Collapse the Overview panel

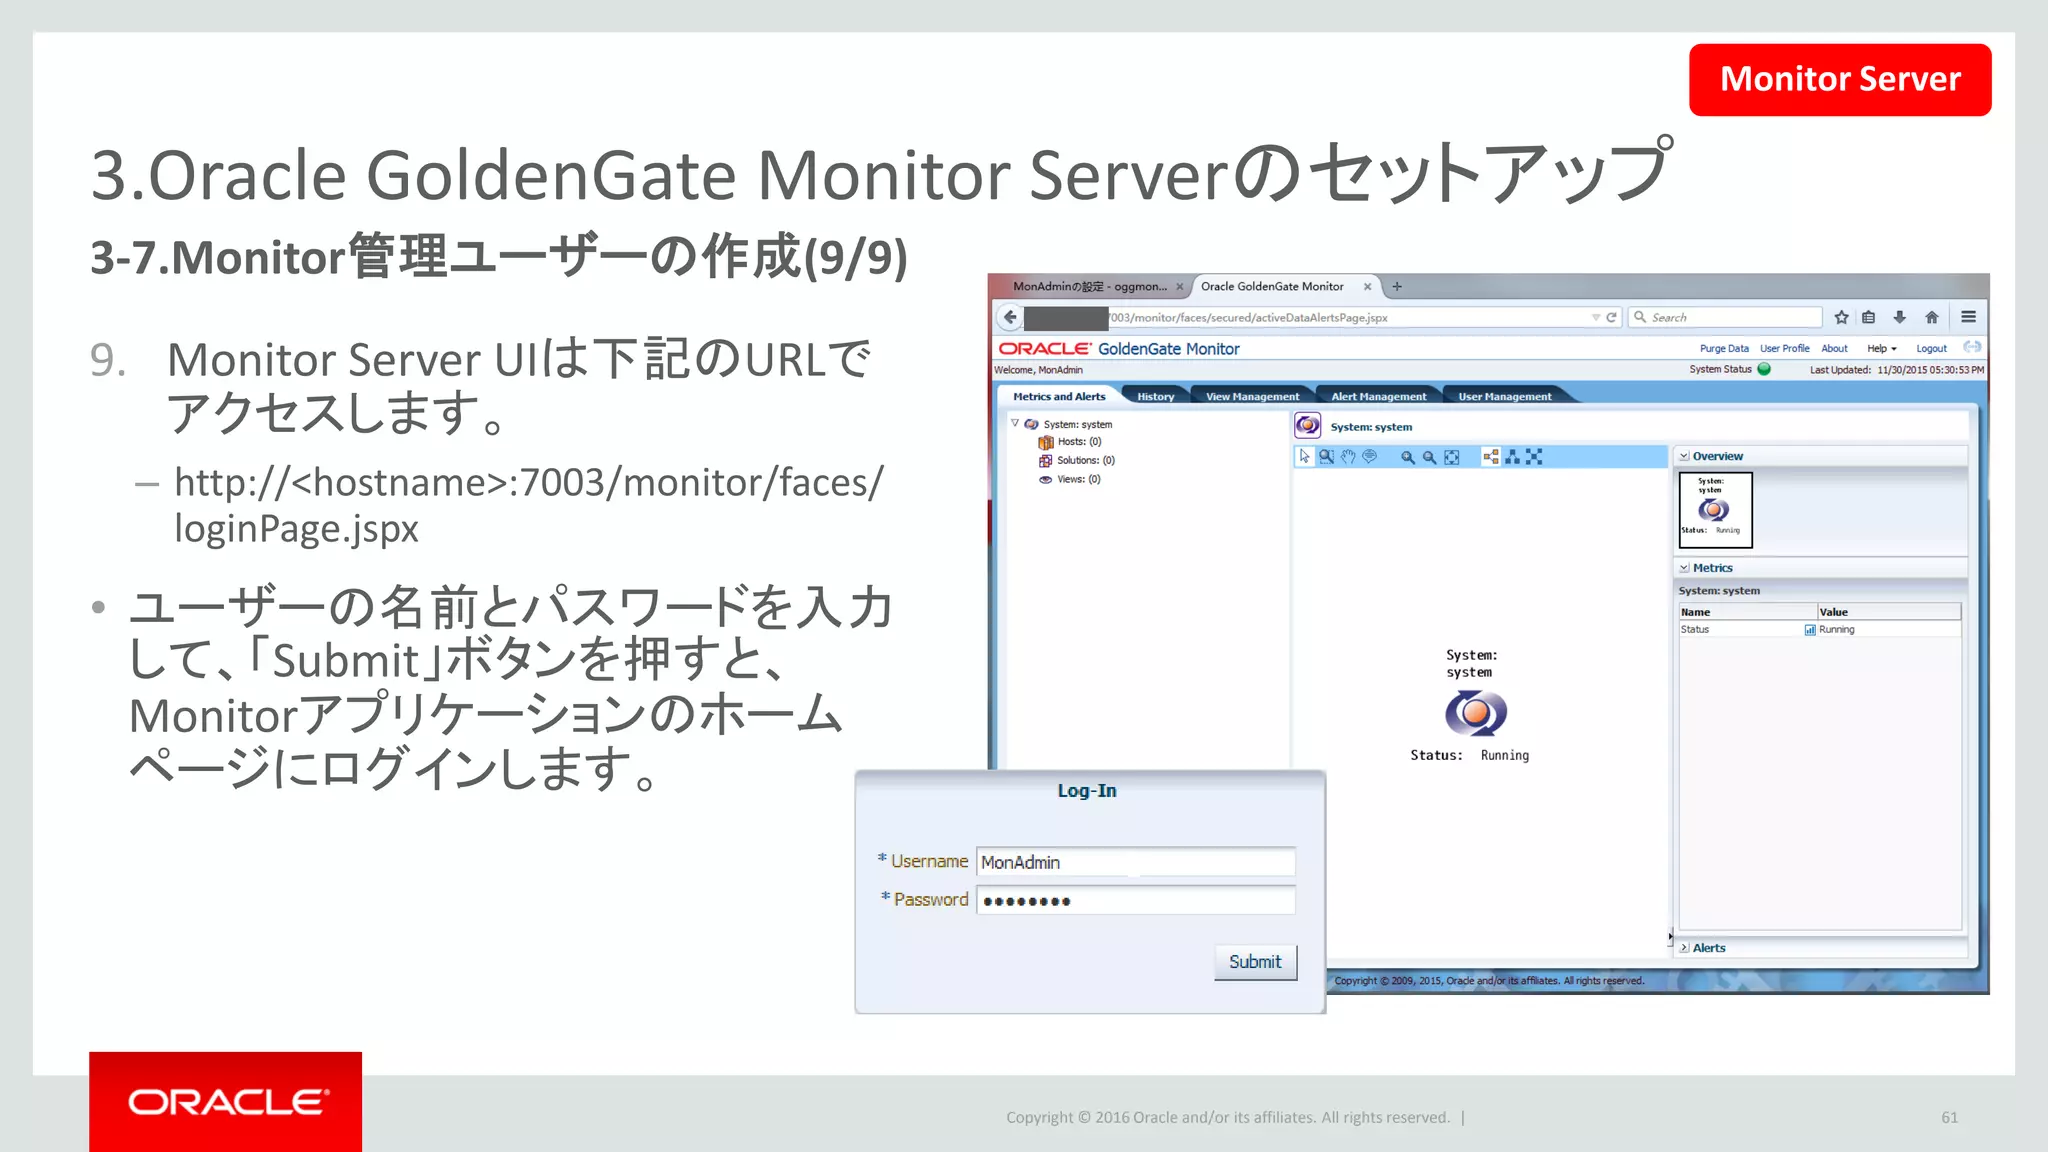1684,456
